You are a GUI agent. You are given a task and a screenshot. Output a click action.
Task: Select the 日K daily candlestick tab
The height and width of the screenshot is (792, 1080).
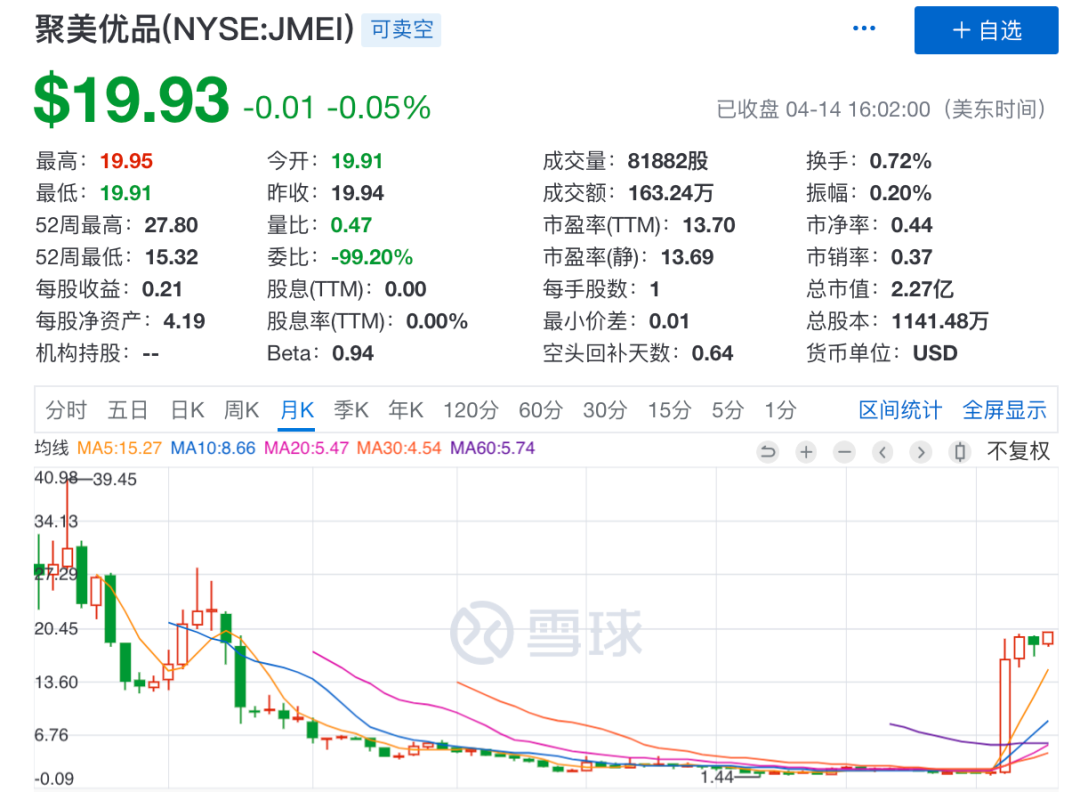point(187,410)
